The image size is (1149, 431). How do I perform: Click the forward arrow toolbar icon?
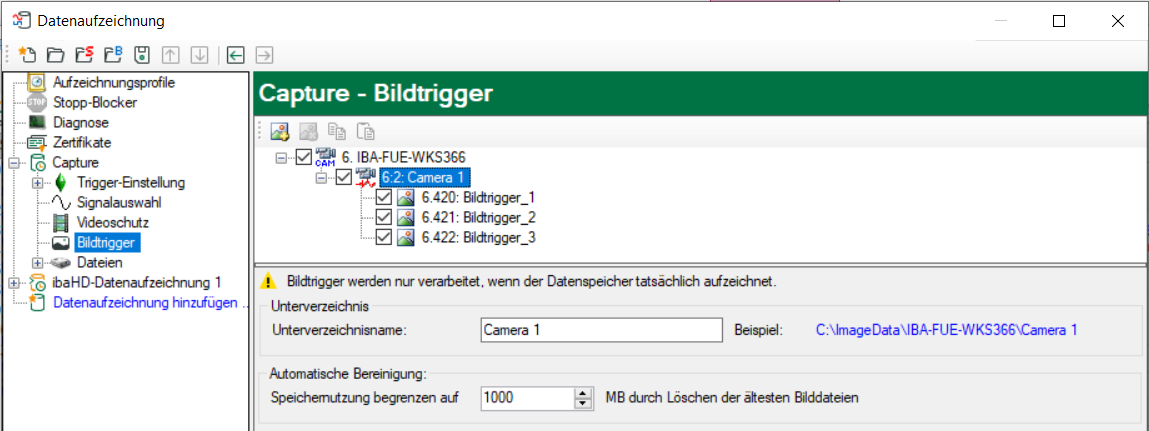264,54
